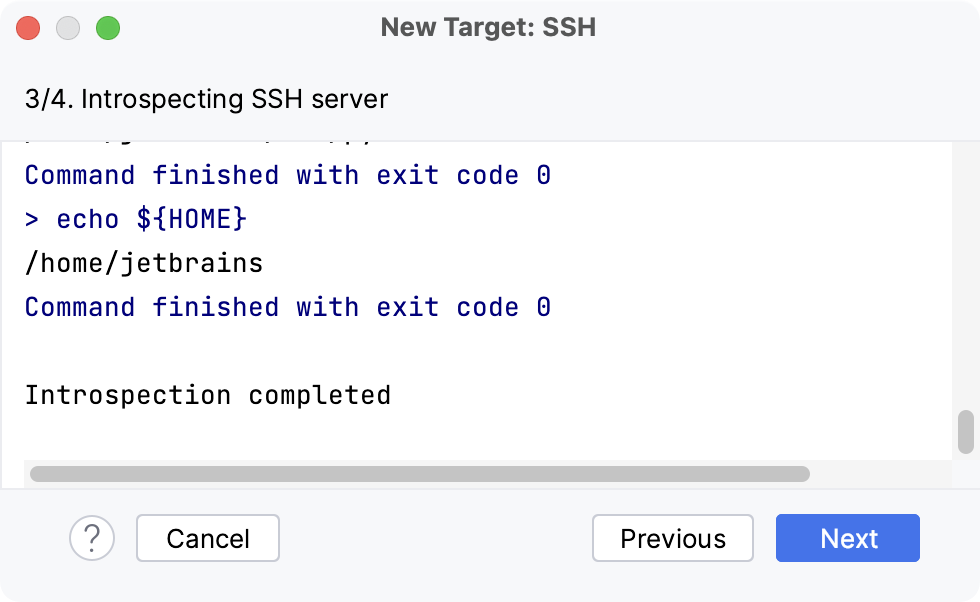This screenshot has width=980, height=602.
Task: Cancel the SSH target setup
Action: pyautogui.click(x=207, y=538)
